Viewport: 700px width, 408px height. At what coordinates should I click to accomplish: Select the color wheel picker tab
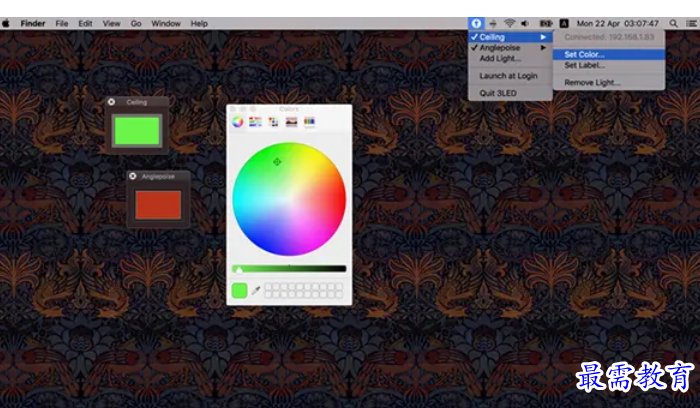[x=238, y=121]
